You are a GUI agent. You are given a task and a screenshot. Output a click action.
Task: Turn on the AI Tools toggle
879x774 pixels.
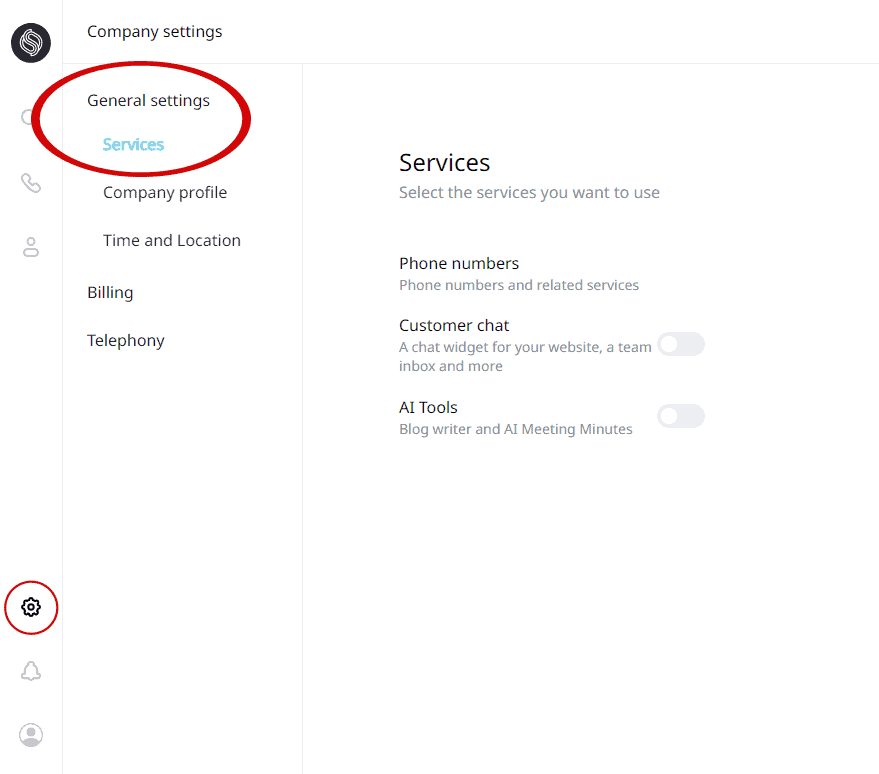point(681,416)
